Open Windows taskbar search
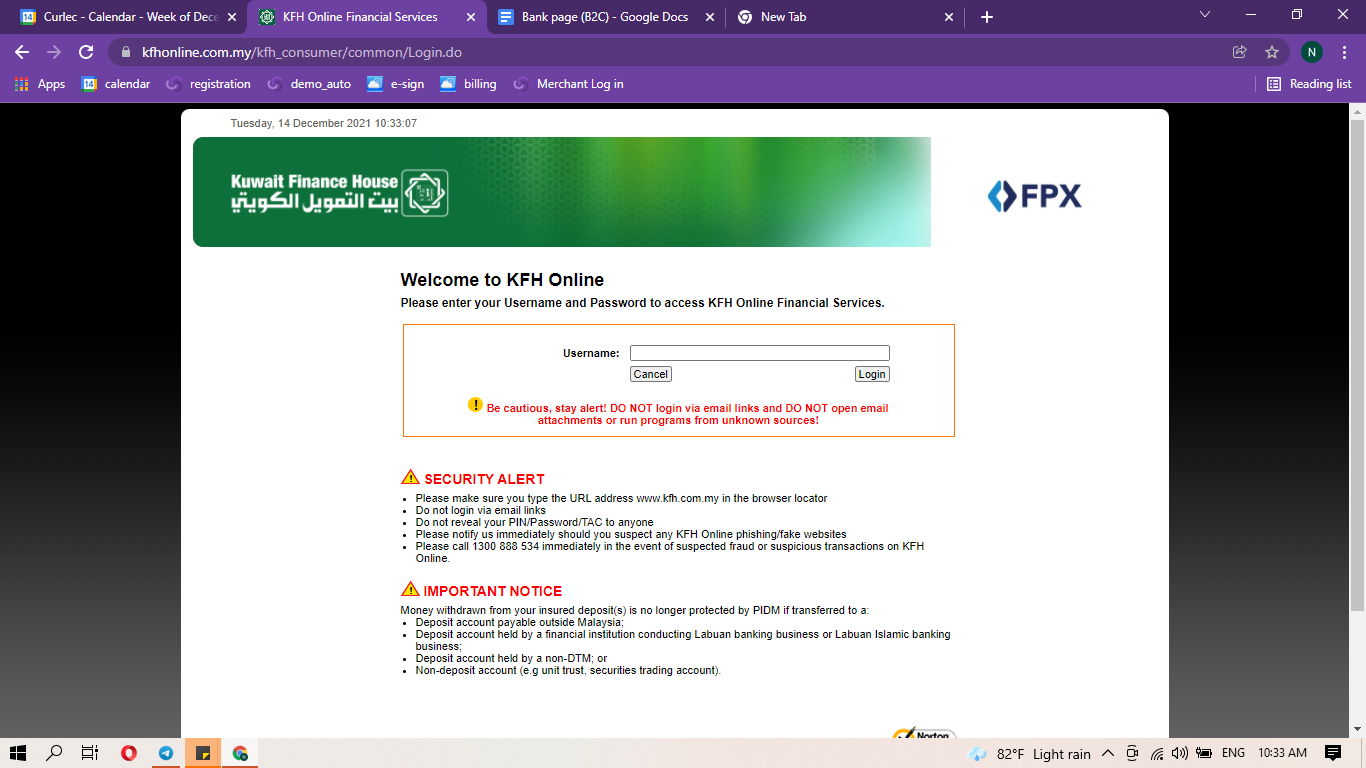 coord(54,753)
